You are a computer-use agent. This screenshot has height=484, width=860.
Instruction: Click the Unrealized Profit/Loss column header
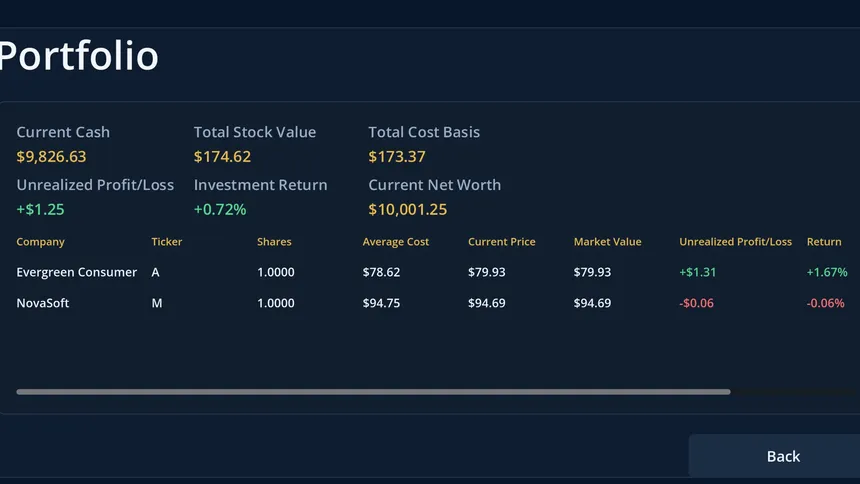(x=735, y=242)
